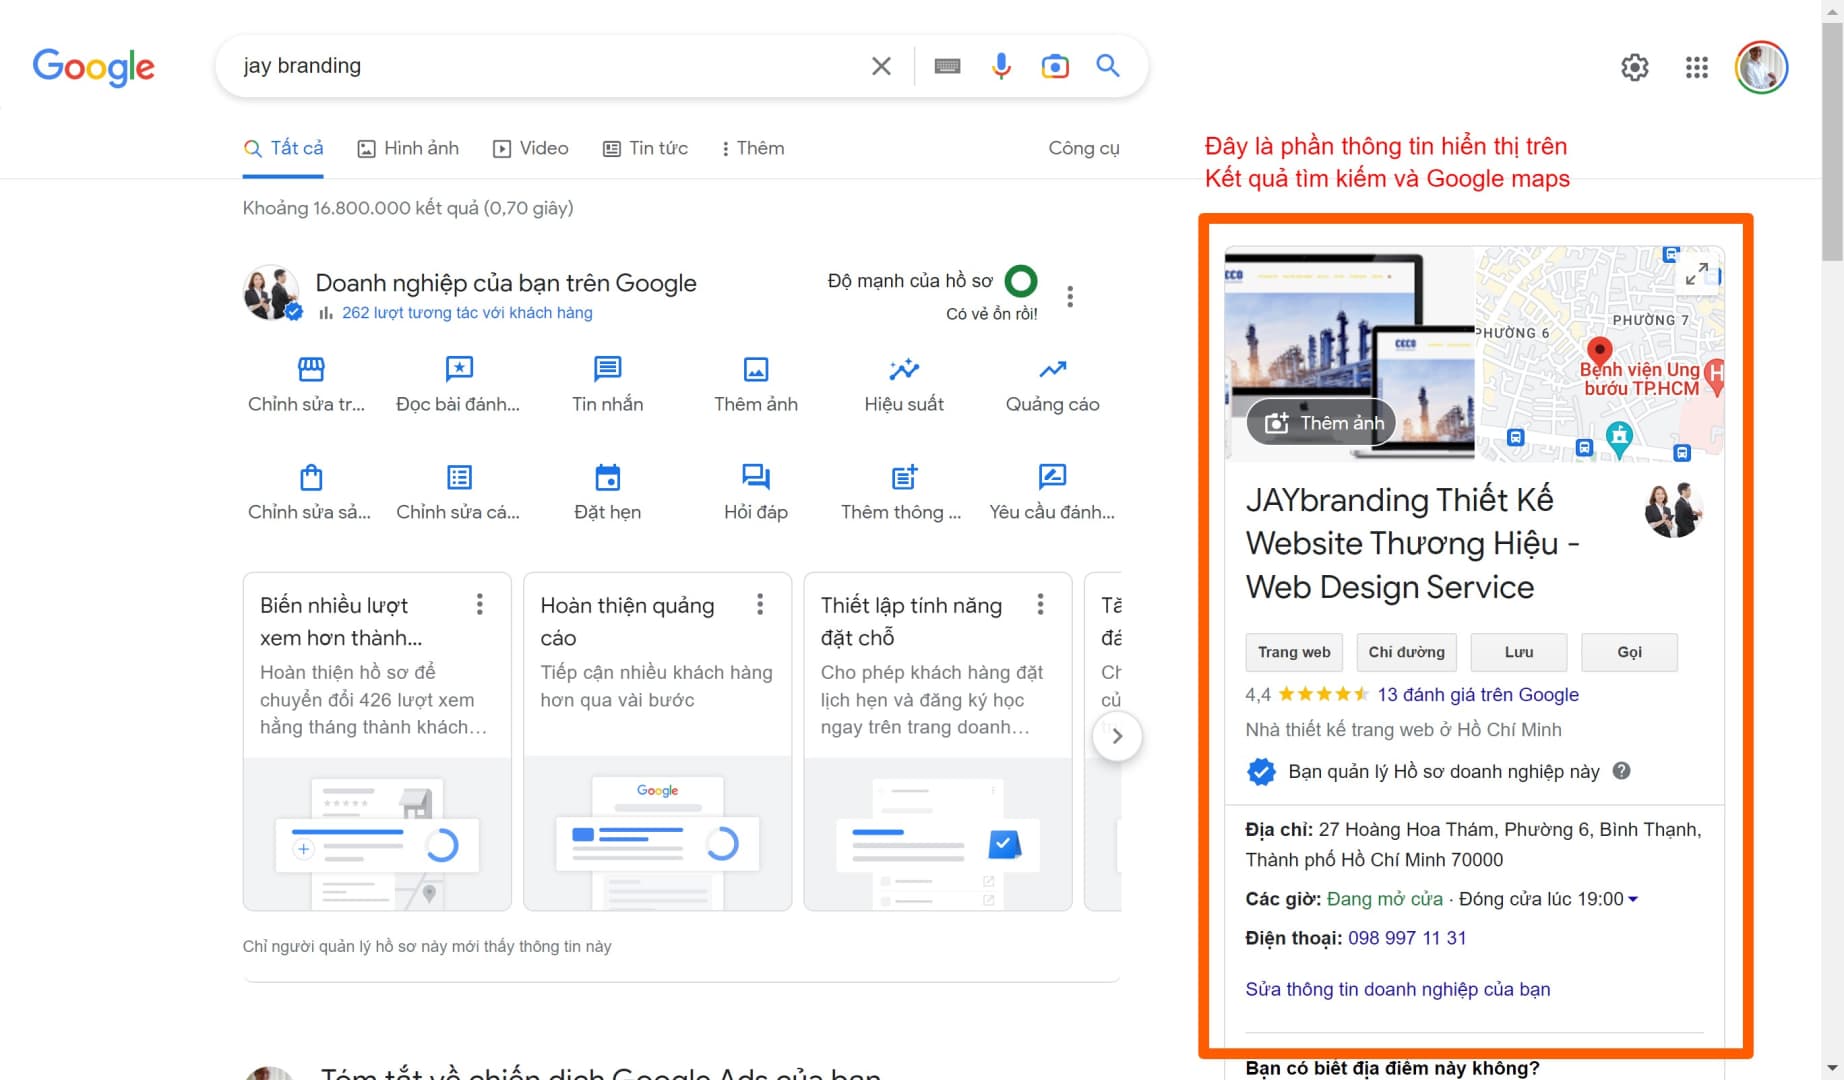The width and height of the screenshot is (1844, 1080).
Task: Click the blue magnifier search button
Action: 1108,66
